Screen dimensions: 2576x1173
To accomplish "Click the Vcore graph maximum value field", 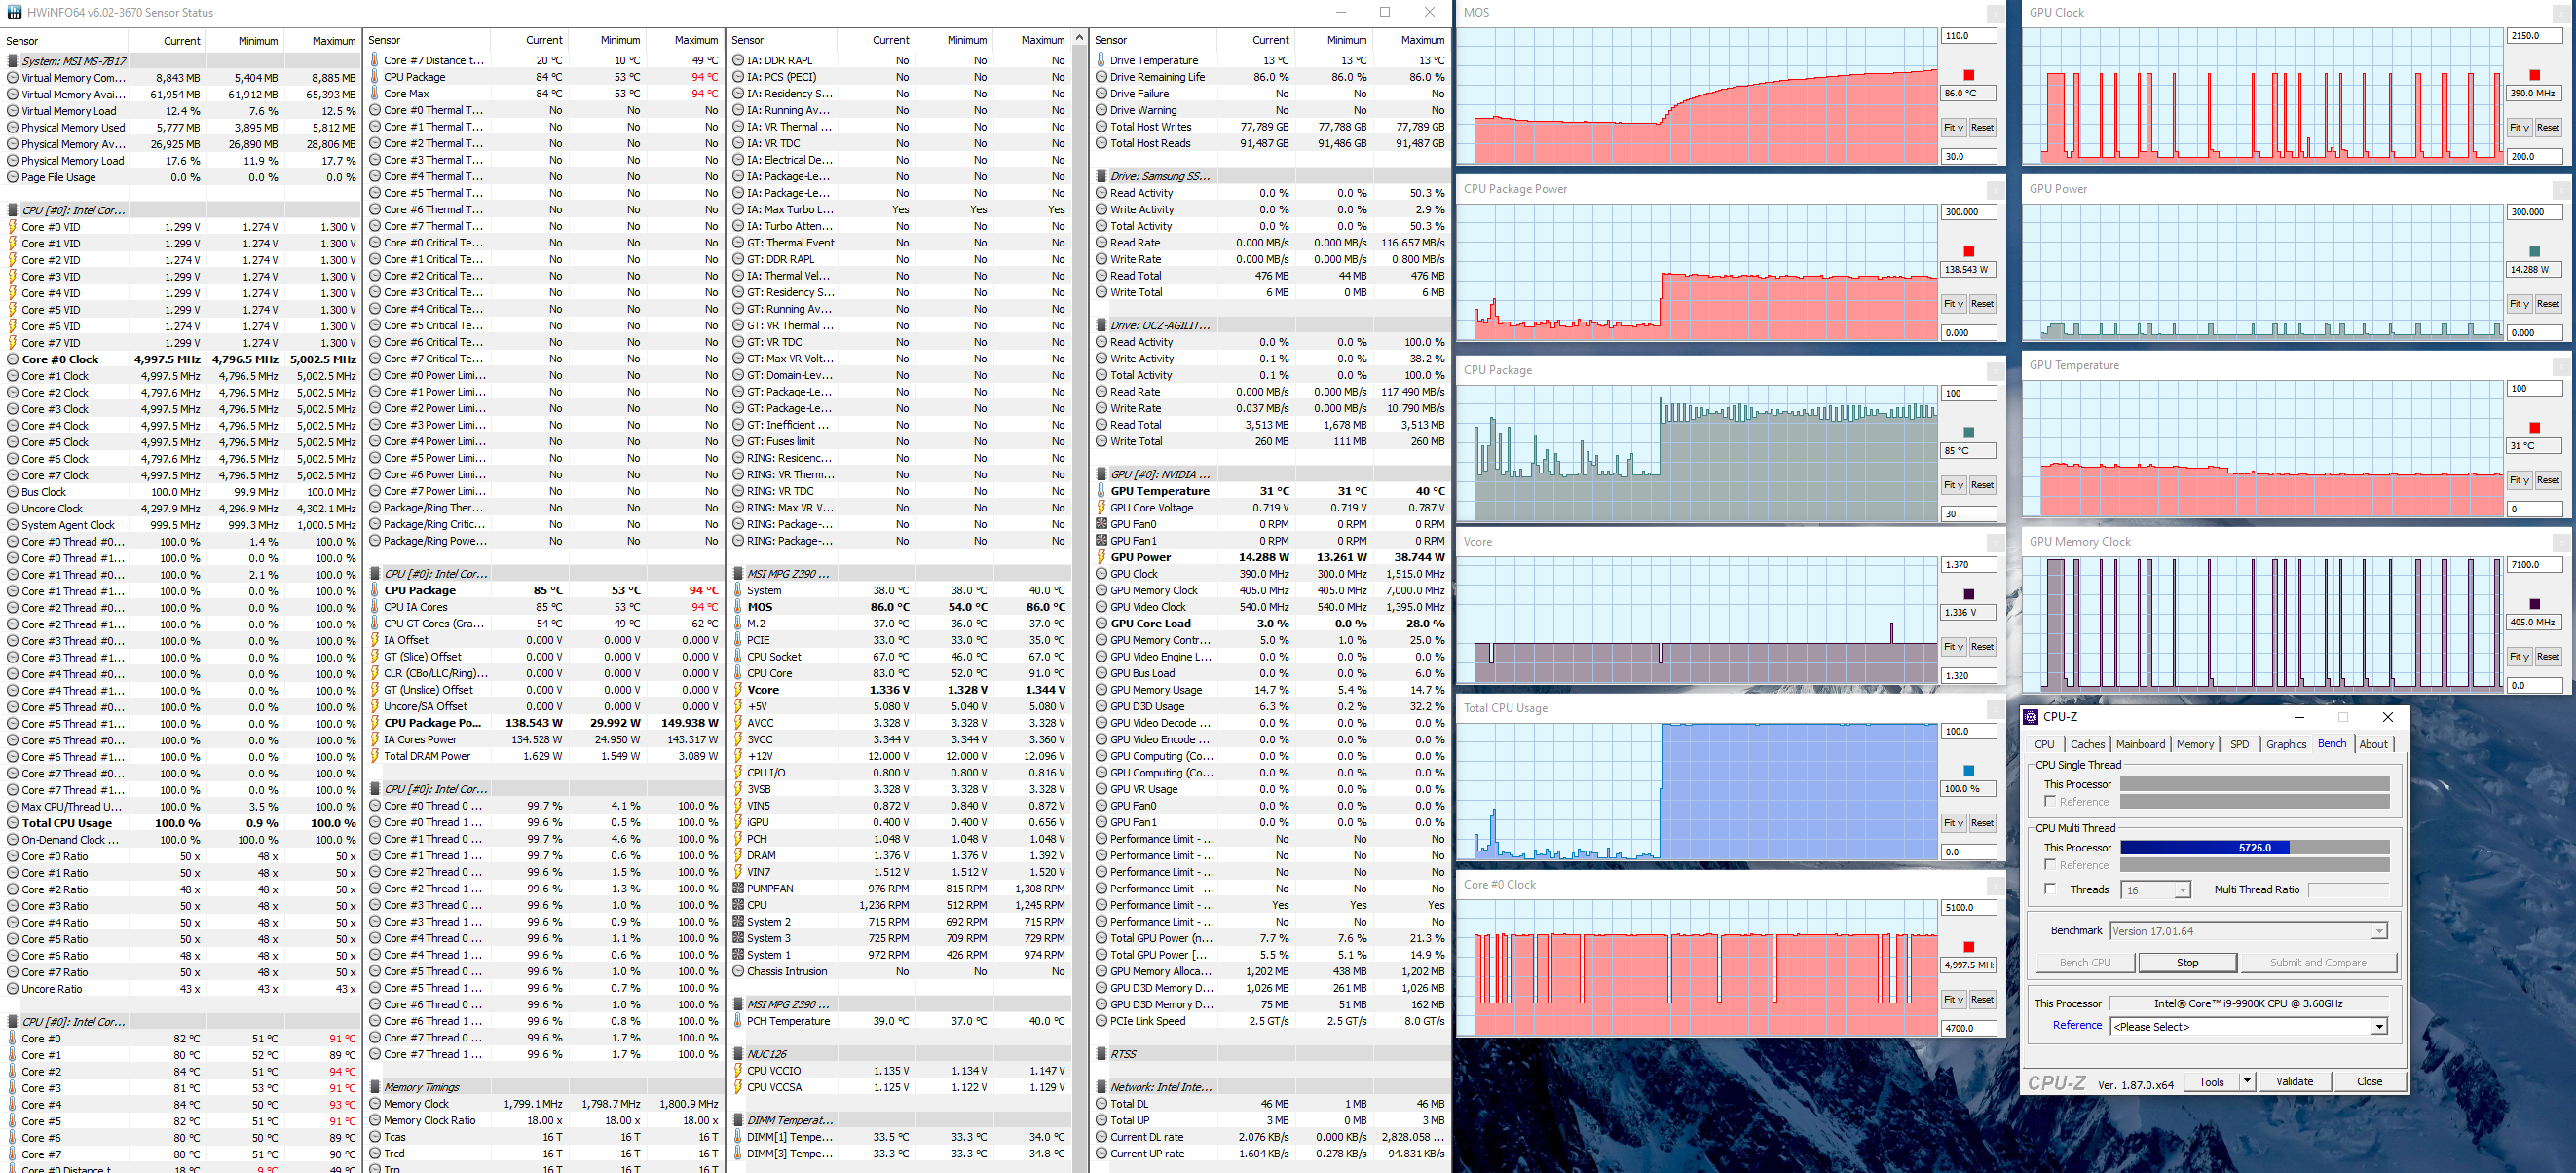I will tap(1968, 565).
